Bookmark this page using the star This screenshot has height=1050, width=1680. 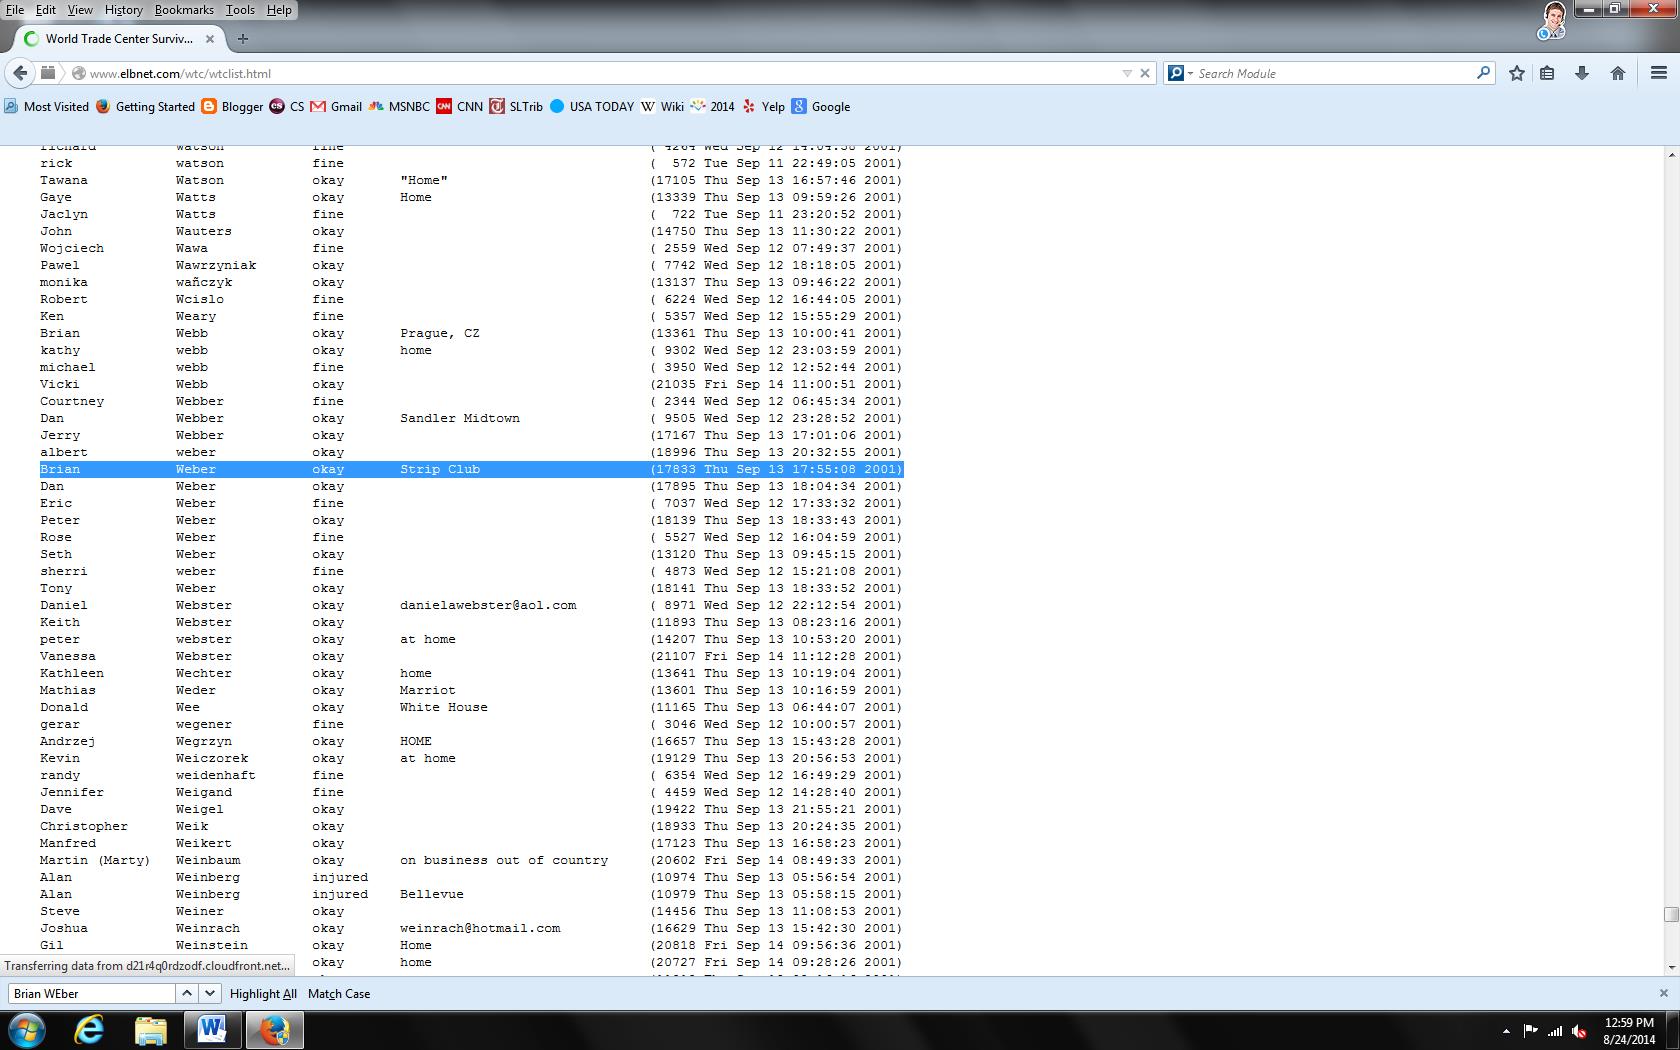(1515, 72)
